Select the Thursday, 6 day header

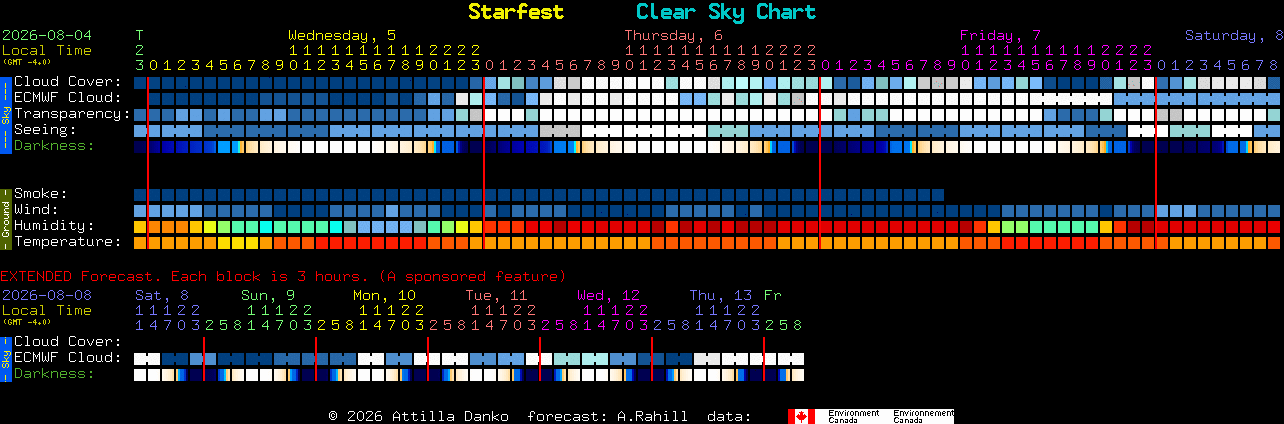(674, 35)
